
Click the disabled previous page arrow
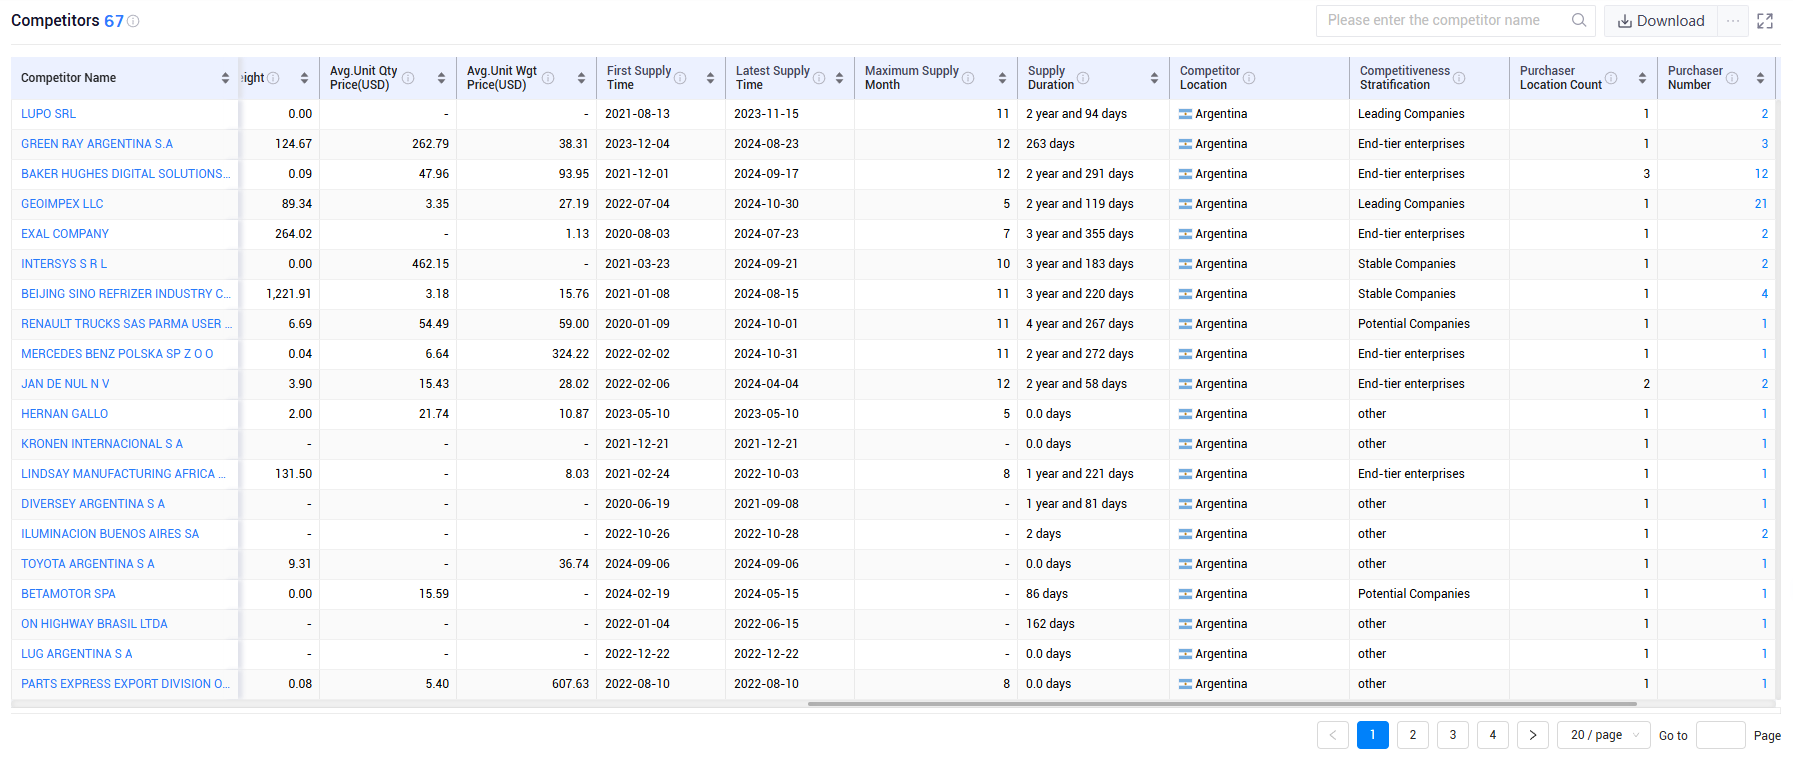[x=1333, y=735]
